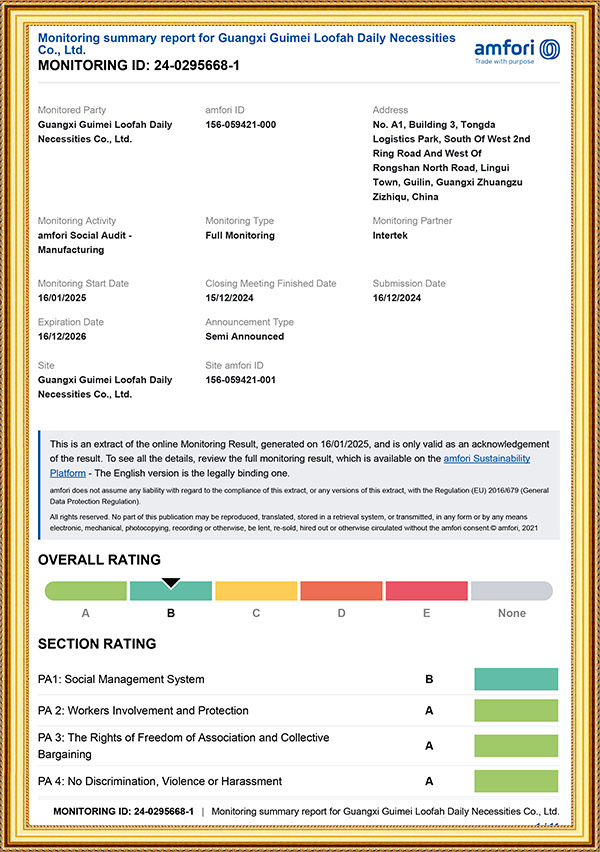Select the teal B overall rating segment
600x852 pixels.
click(171, 591)
